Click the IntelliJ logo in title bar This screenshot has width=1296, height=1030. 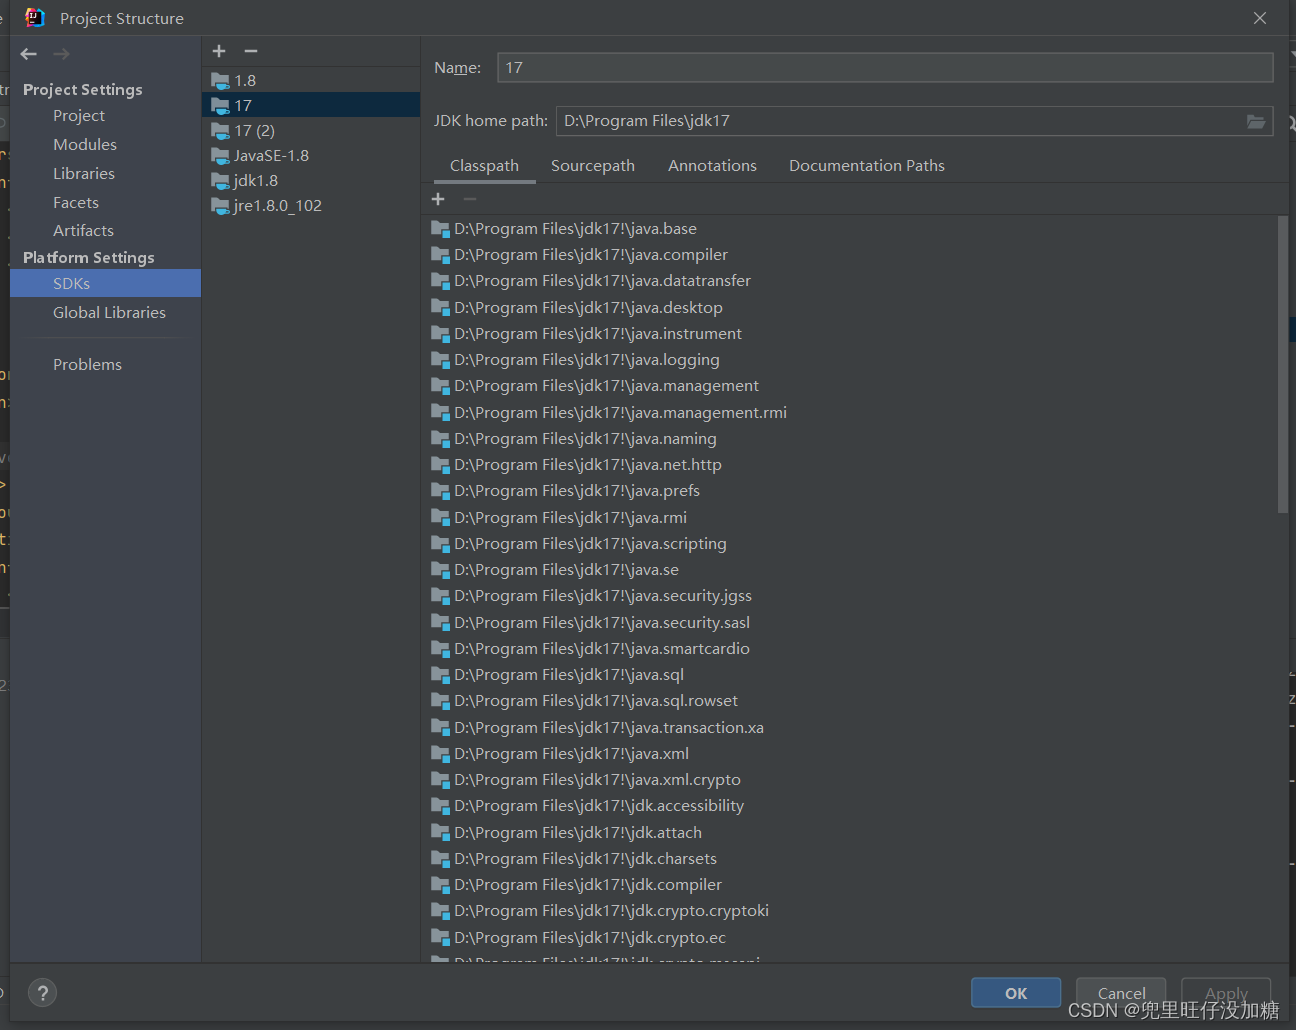(35, 17)
